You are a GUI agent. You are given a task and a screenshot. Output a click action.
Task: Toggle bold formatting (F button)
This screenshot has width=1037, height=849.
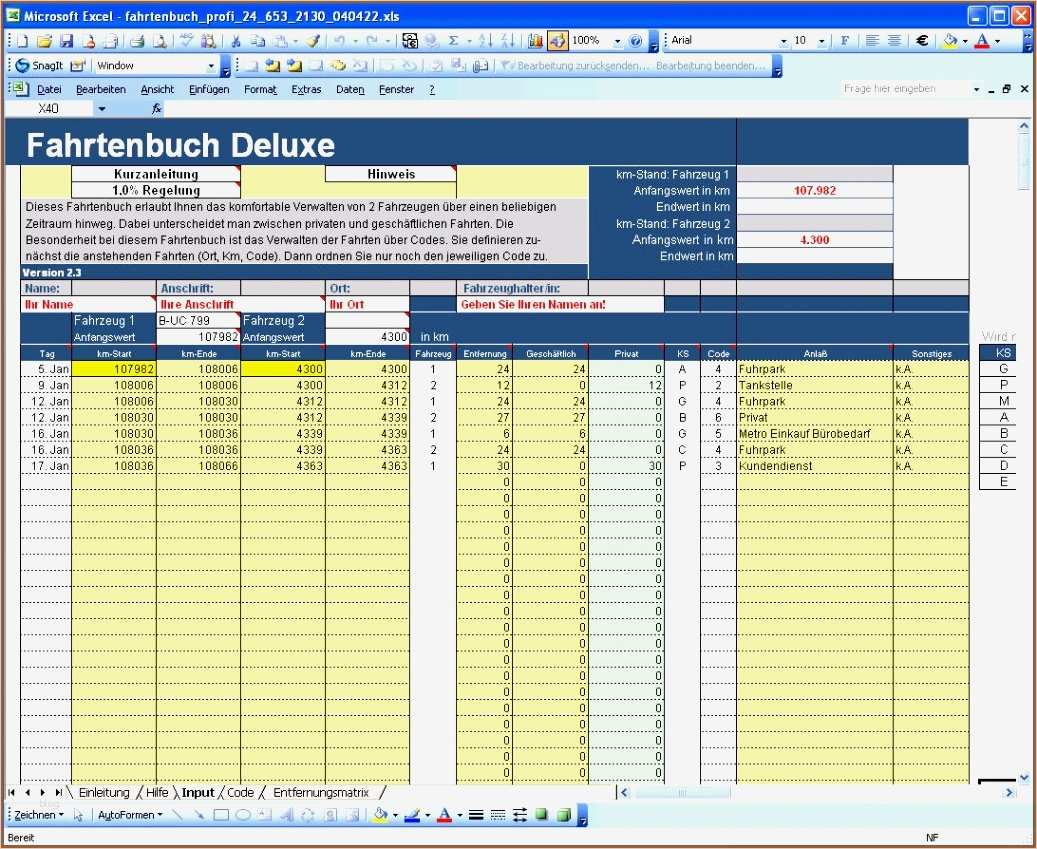tap(845, 41)
